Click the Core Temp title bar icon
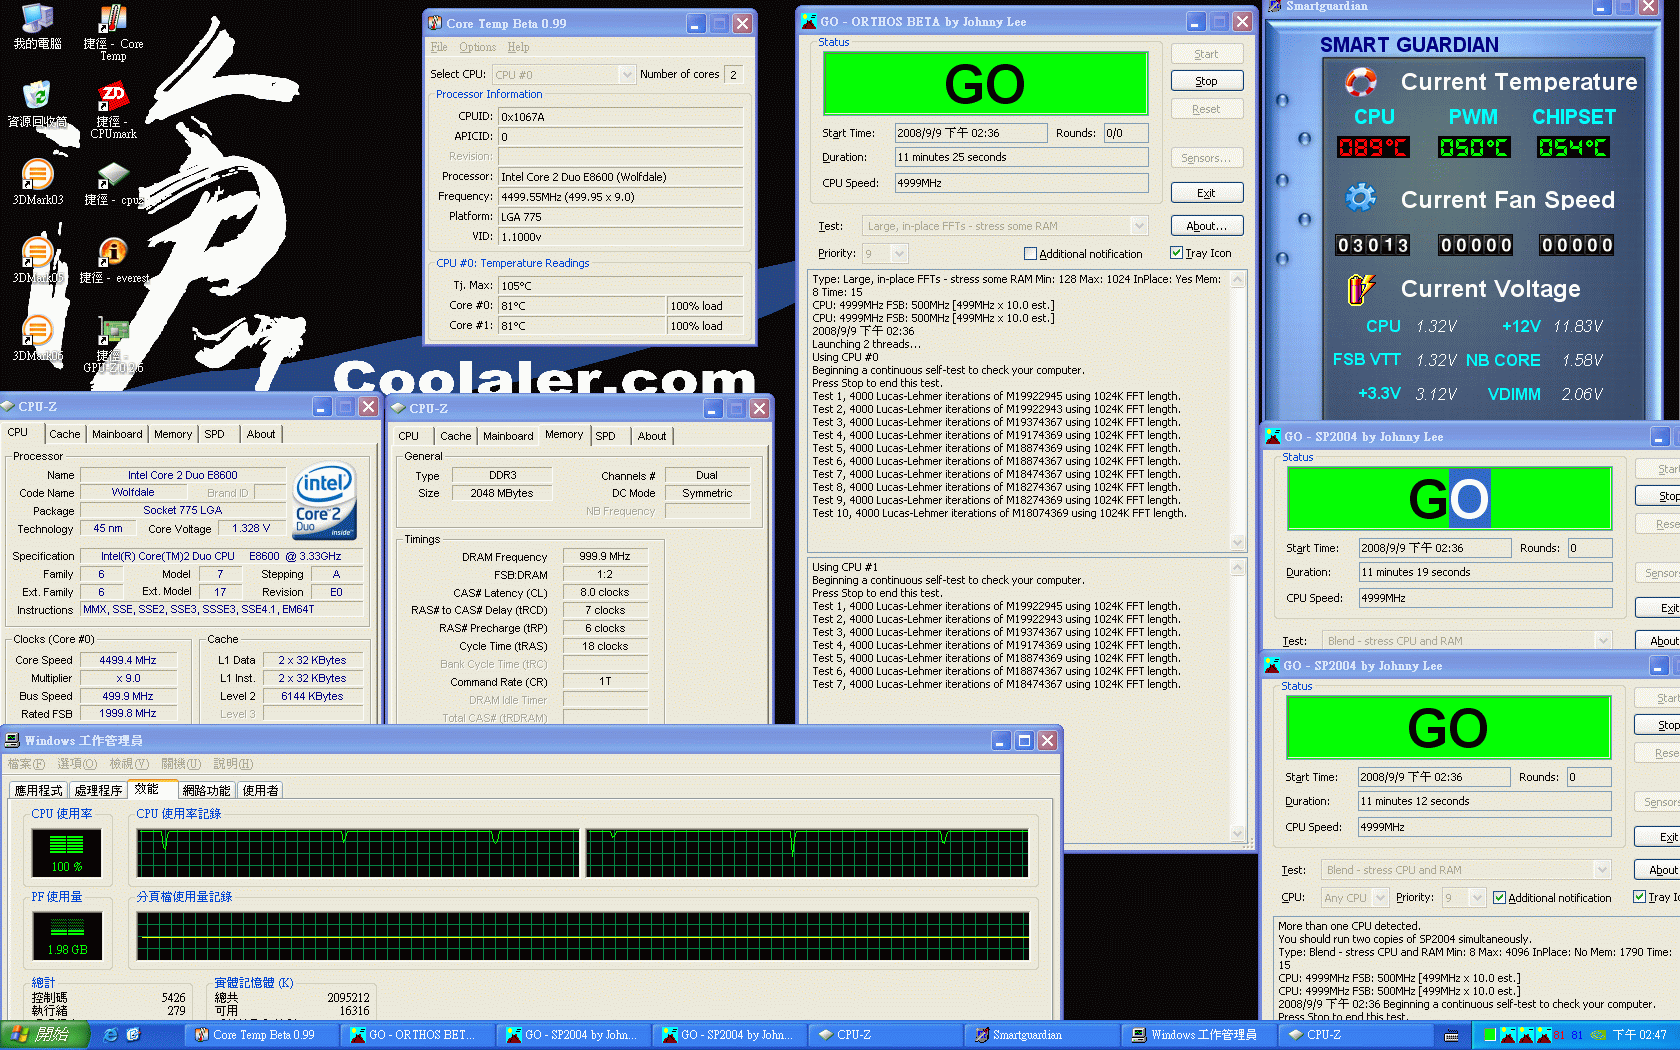This screenshot has height=1050, width=1680. click(435, 23)
